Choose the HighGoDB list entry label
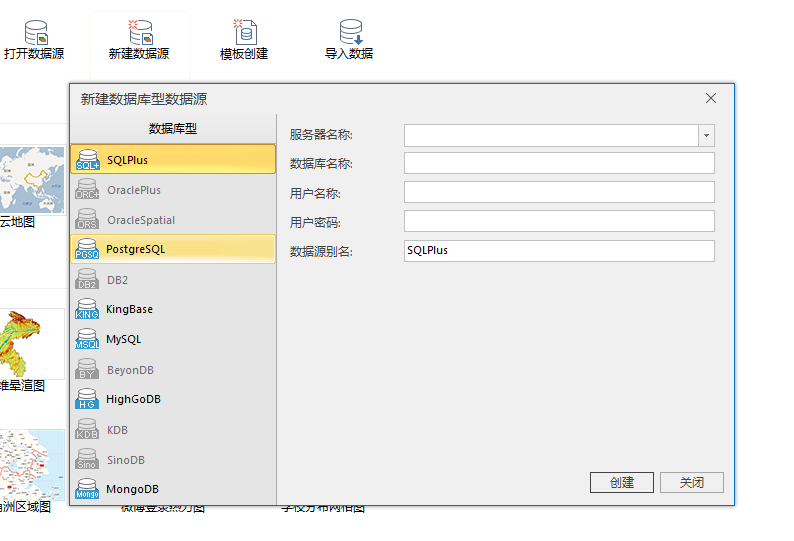 pyautogui.click(x=133, y=399)
